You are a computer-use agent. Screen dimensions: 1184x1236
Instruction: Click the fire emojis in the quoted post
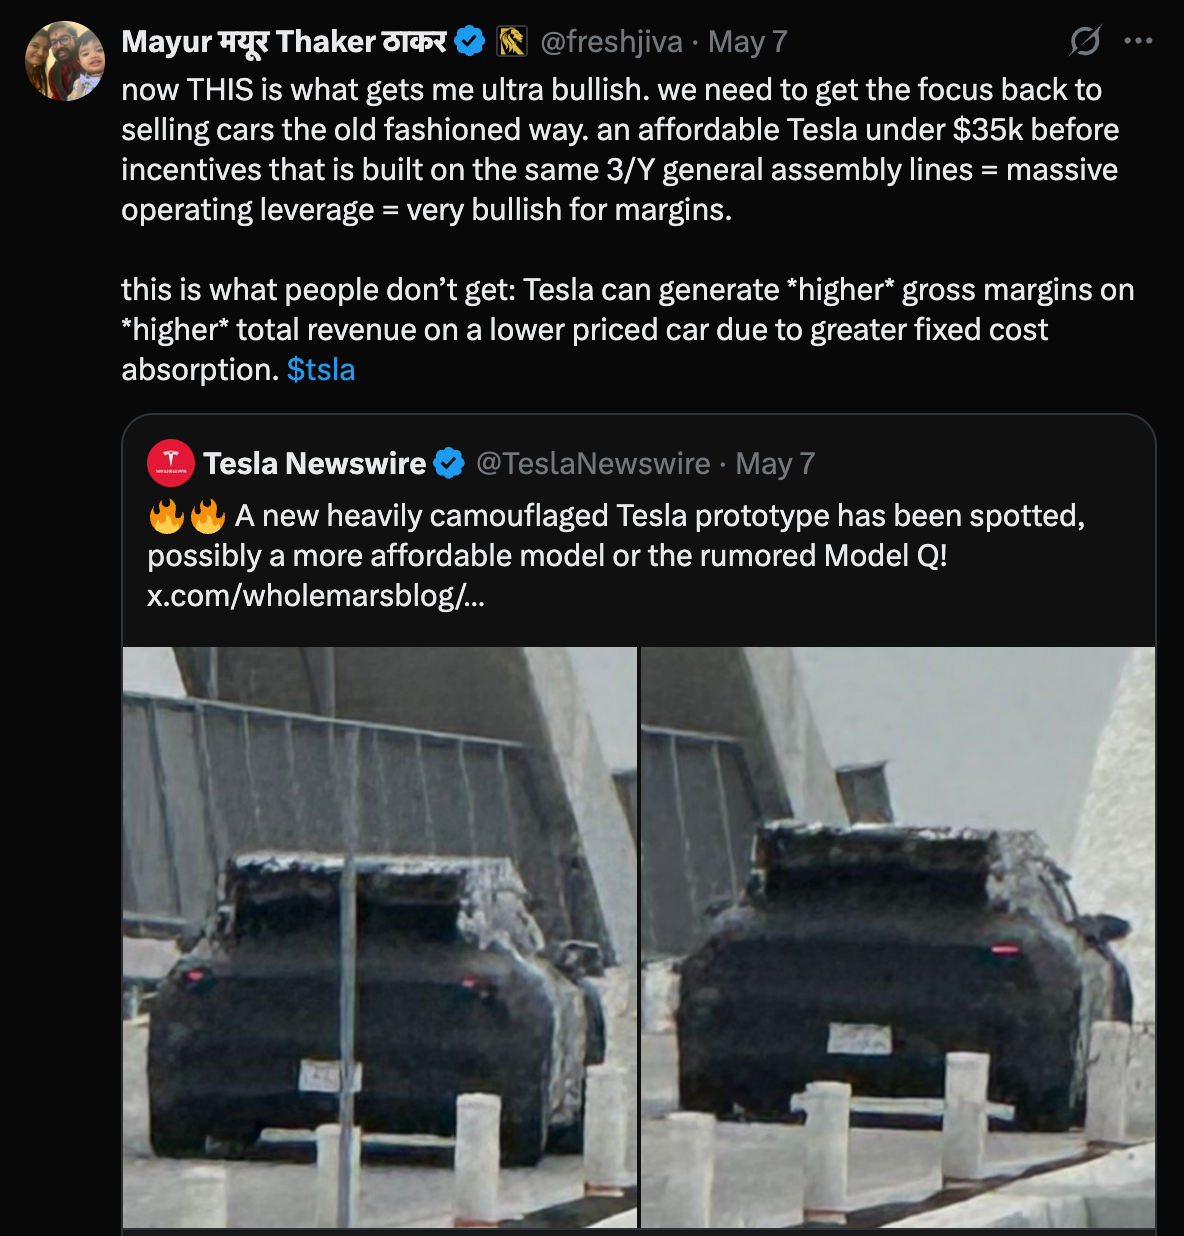point(187,516)
